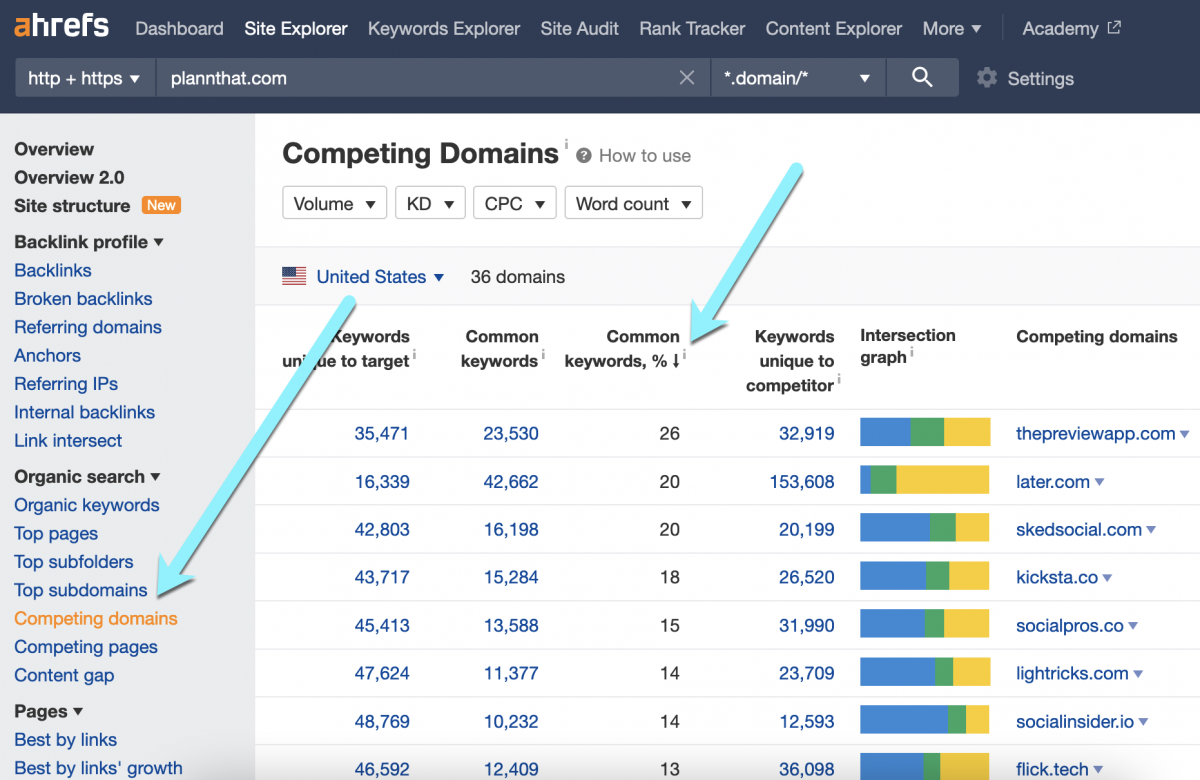The height and width of the screenshot is (780, 1200).
Task: Open Academy via the external-link icon
Action: [1113, 28]
